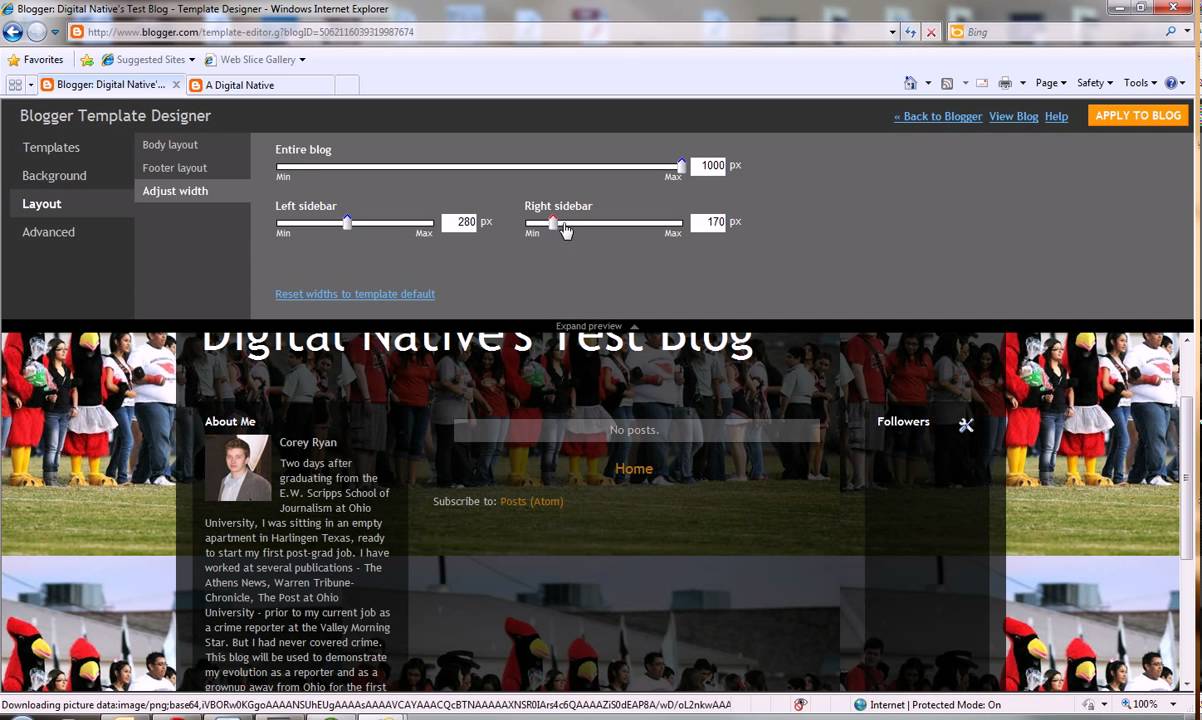
Task: Click the Read Mail envelope icon
Action: [x=982, y=83]
